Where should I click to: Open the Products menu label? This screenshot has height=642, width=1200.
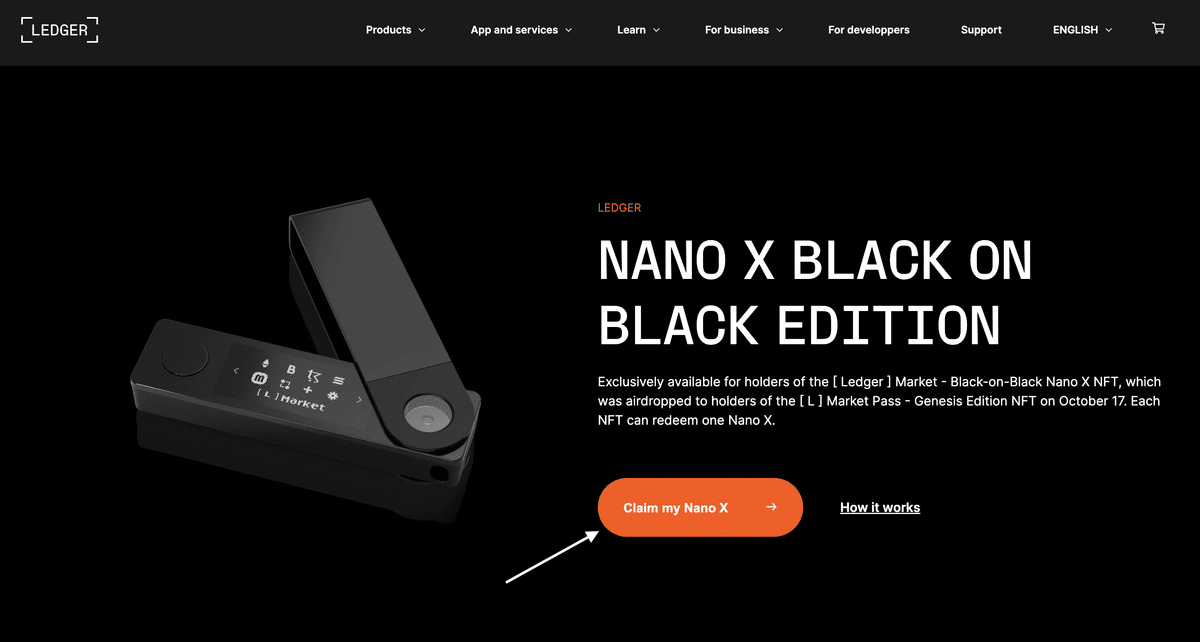coord(388,30)
